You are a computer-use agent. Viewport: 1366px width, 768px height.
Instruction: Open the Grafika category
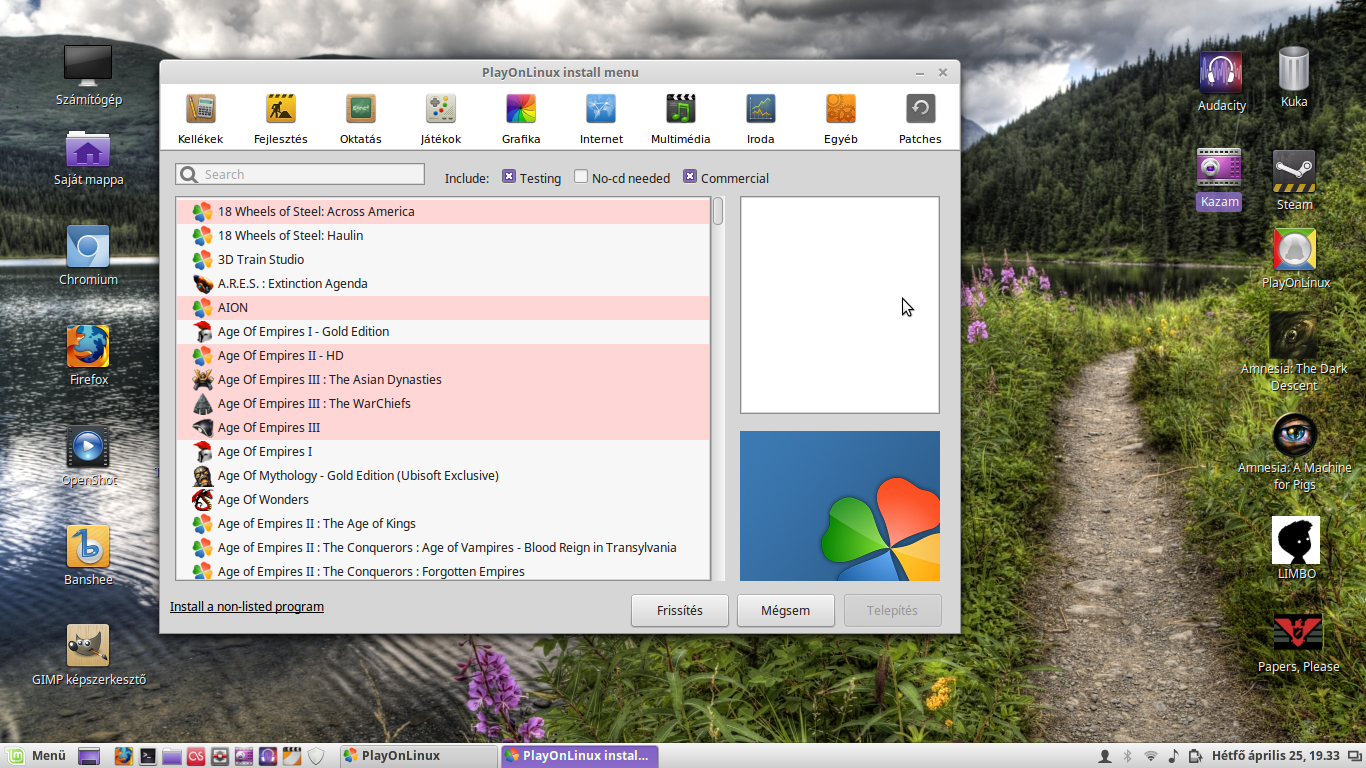pyautogui.click(x=521, y=119)
